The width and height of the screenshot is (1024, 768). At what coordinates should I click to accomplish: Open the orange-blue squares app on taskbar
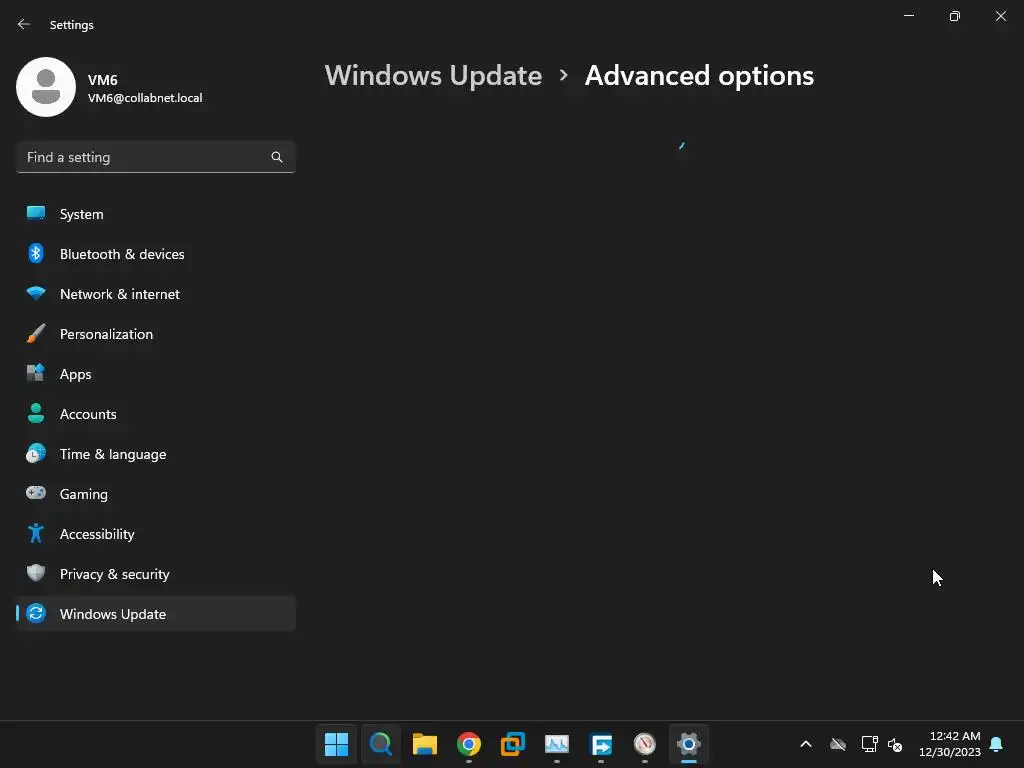(513, 744)
